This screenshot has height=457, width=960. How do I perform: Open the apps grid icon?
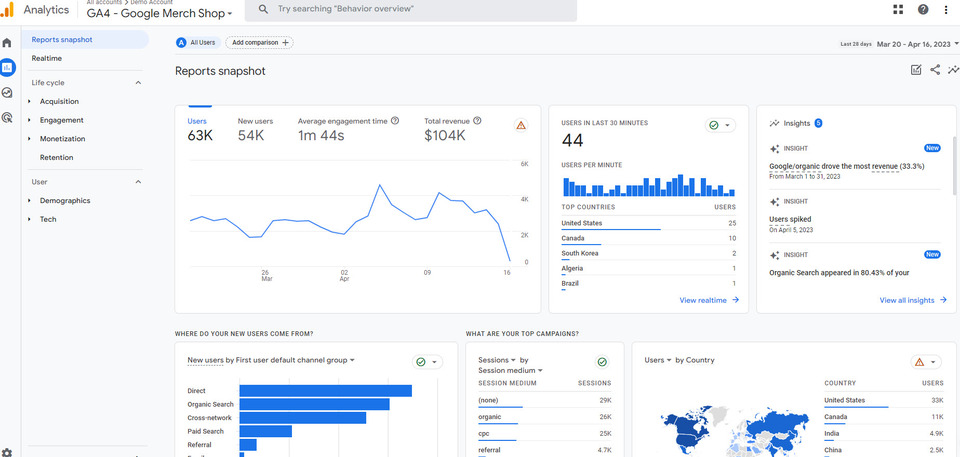897,9
